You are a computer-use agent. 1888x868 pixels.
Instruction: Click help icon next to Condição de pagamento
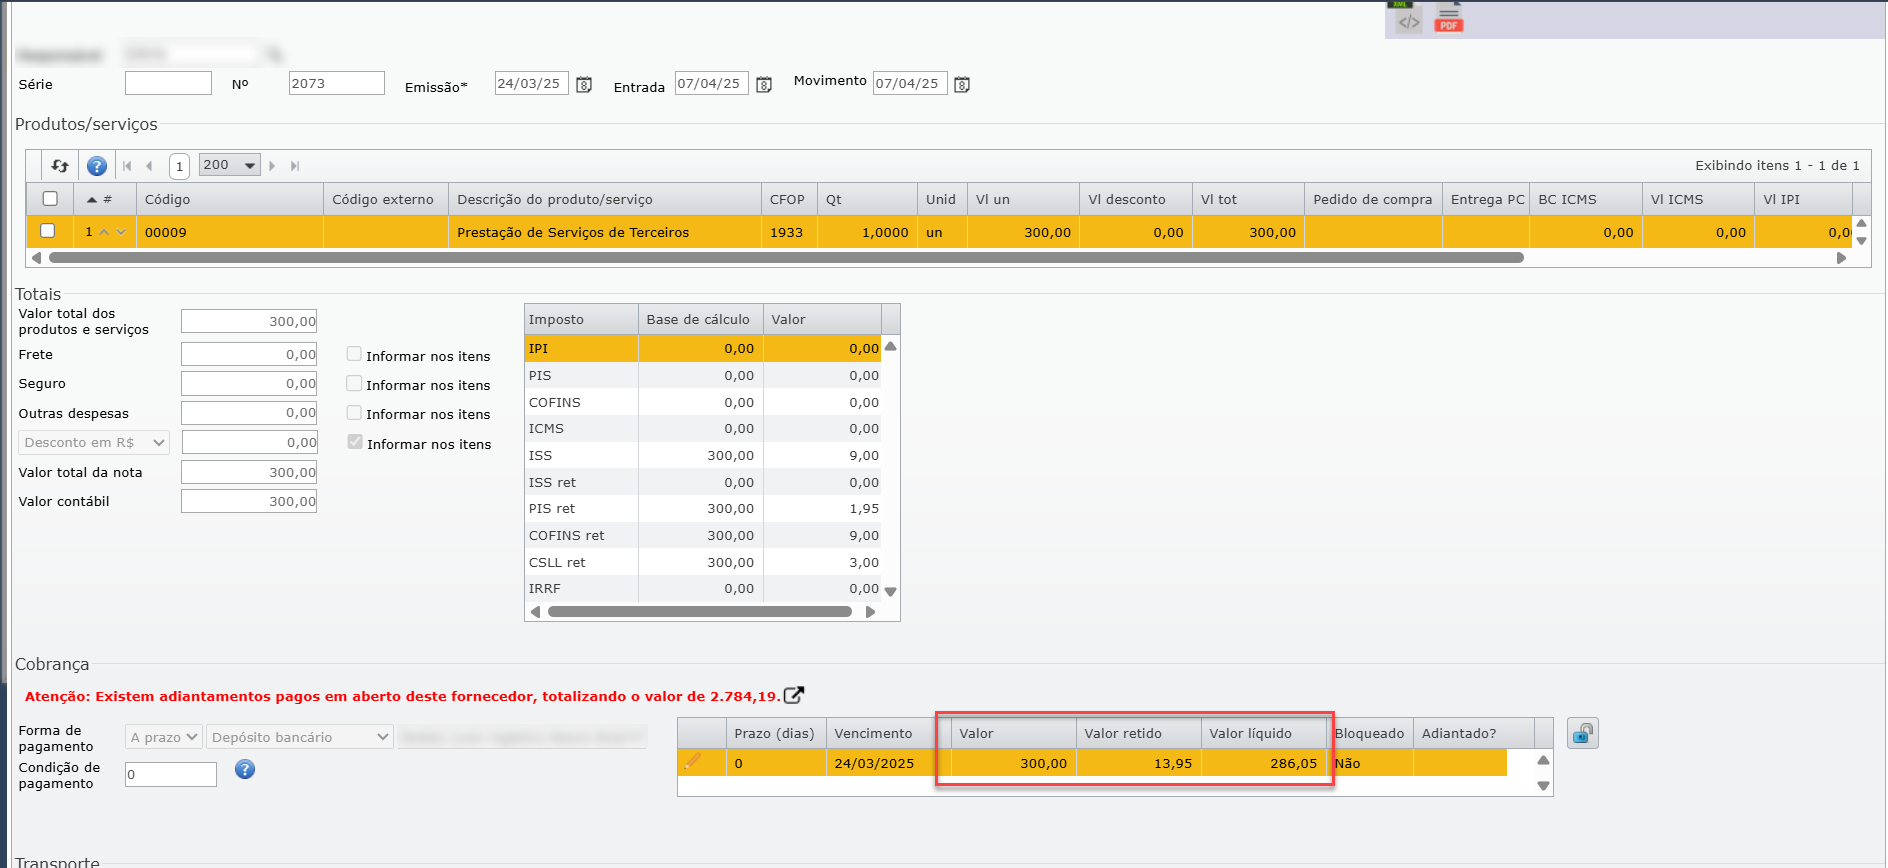[x=245, y=769]
